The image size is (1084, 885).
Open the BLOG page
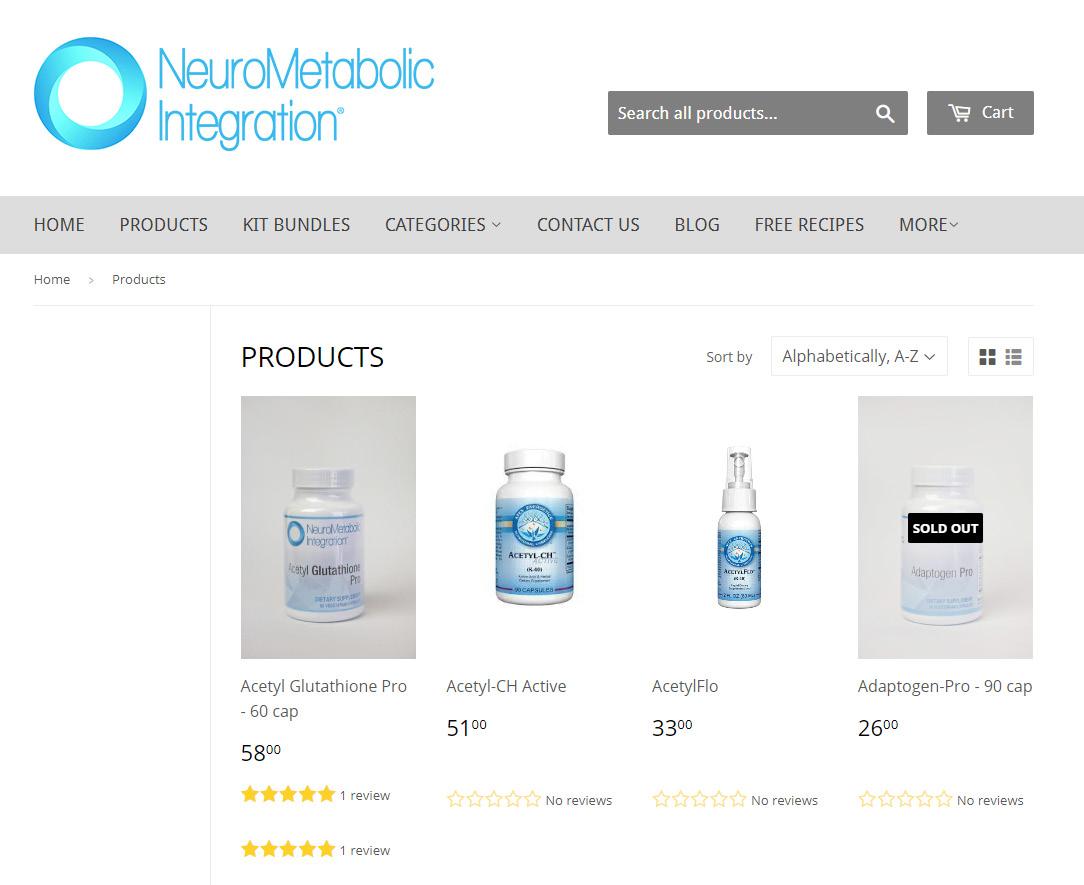(697, 225)
